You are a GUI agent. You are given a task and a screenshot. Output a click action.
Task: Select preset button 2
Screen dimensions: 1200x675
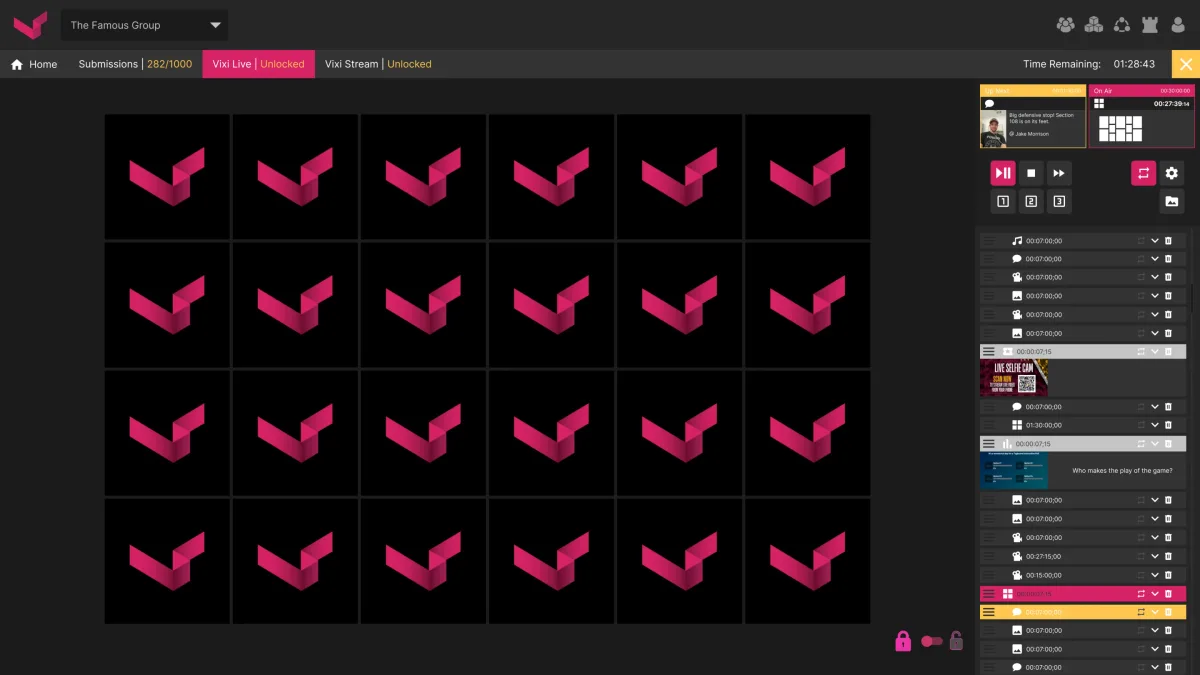pyautogui.click(x=1031, y=201)
